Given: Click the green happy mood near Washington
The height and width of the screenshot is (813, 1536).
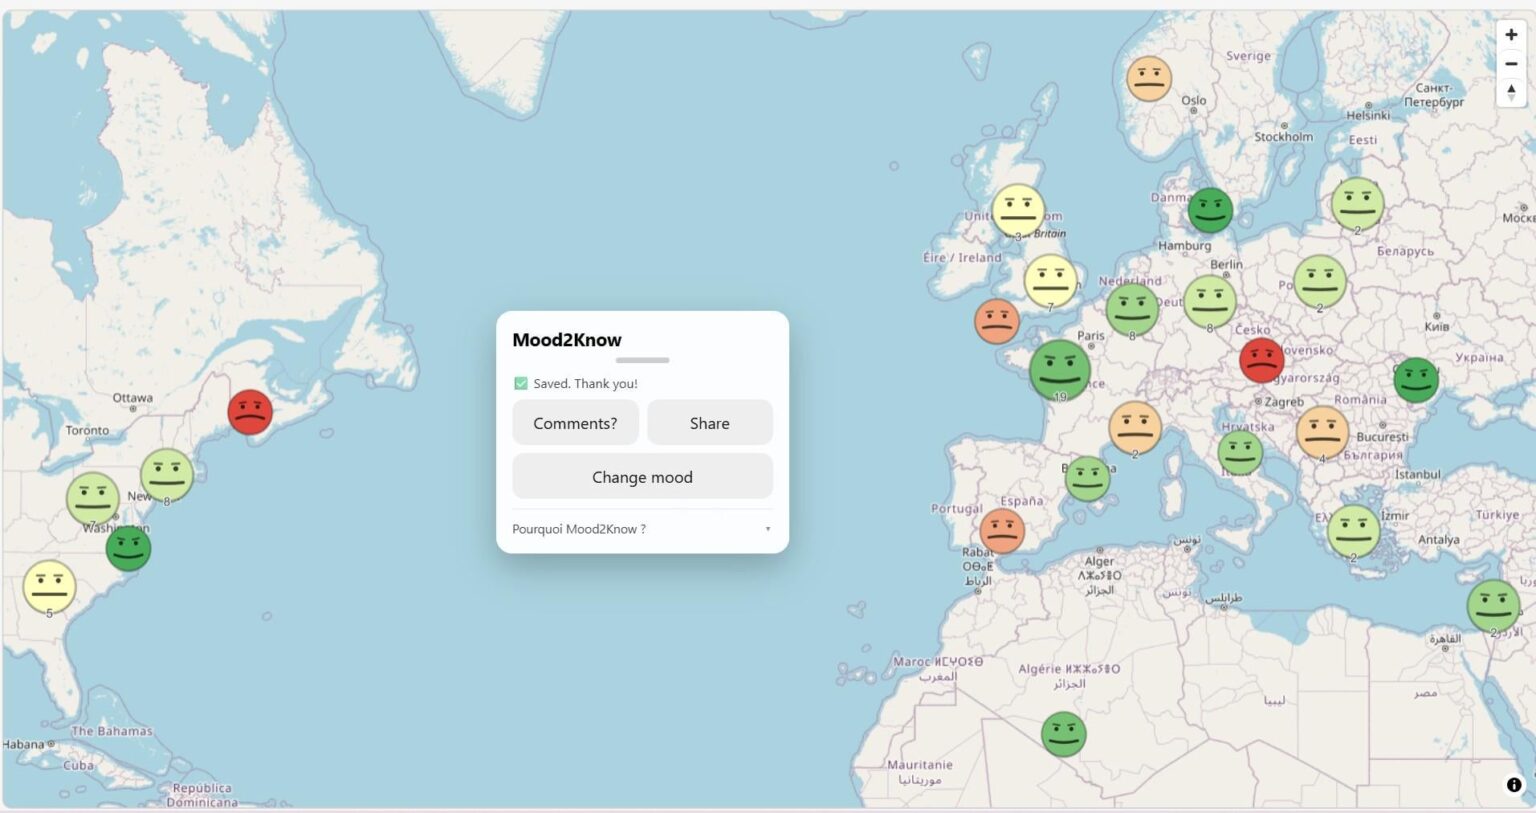Looking at the screenshot, I should tap(129, 548).
